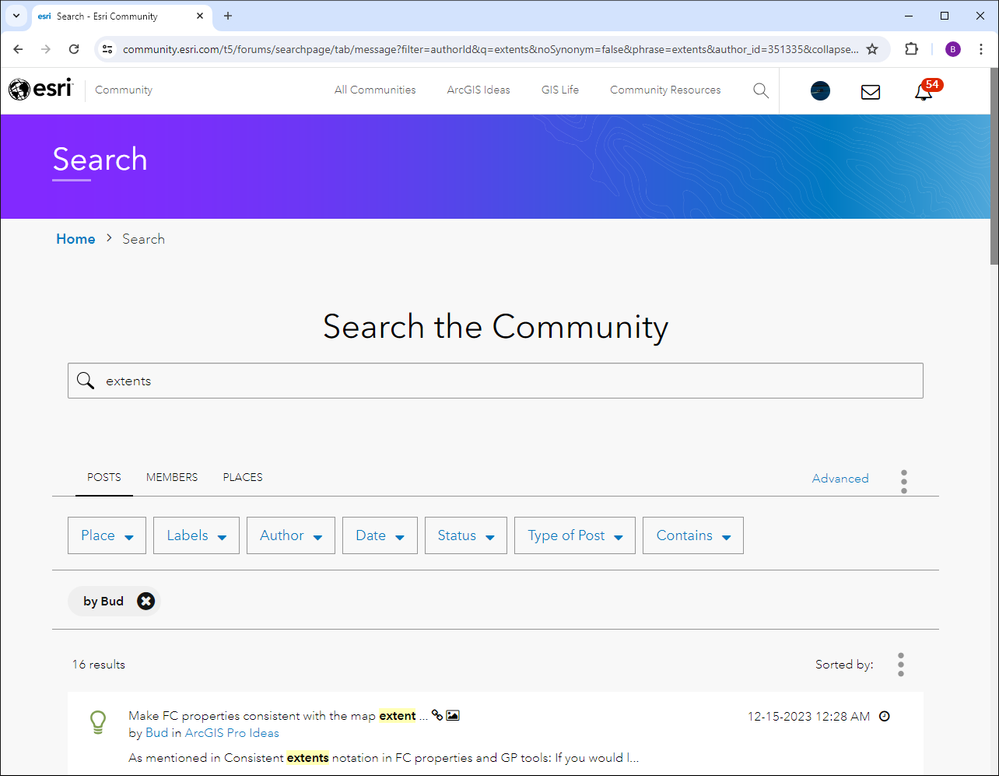Screen dimensions: 999x776
Task: Click the clock icon next to 12-15-2023 date
Action: [884, 716]
